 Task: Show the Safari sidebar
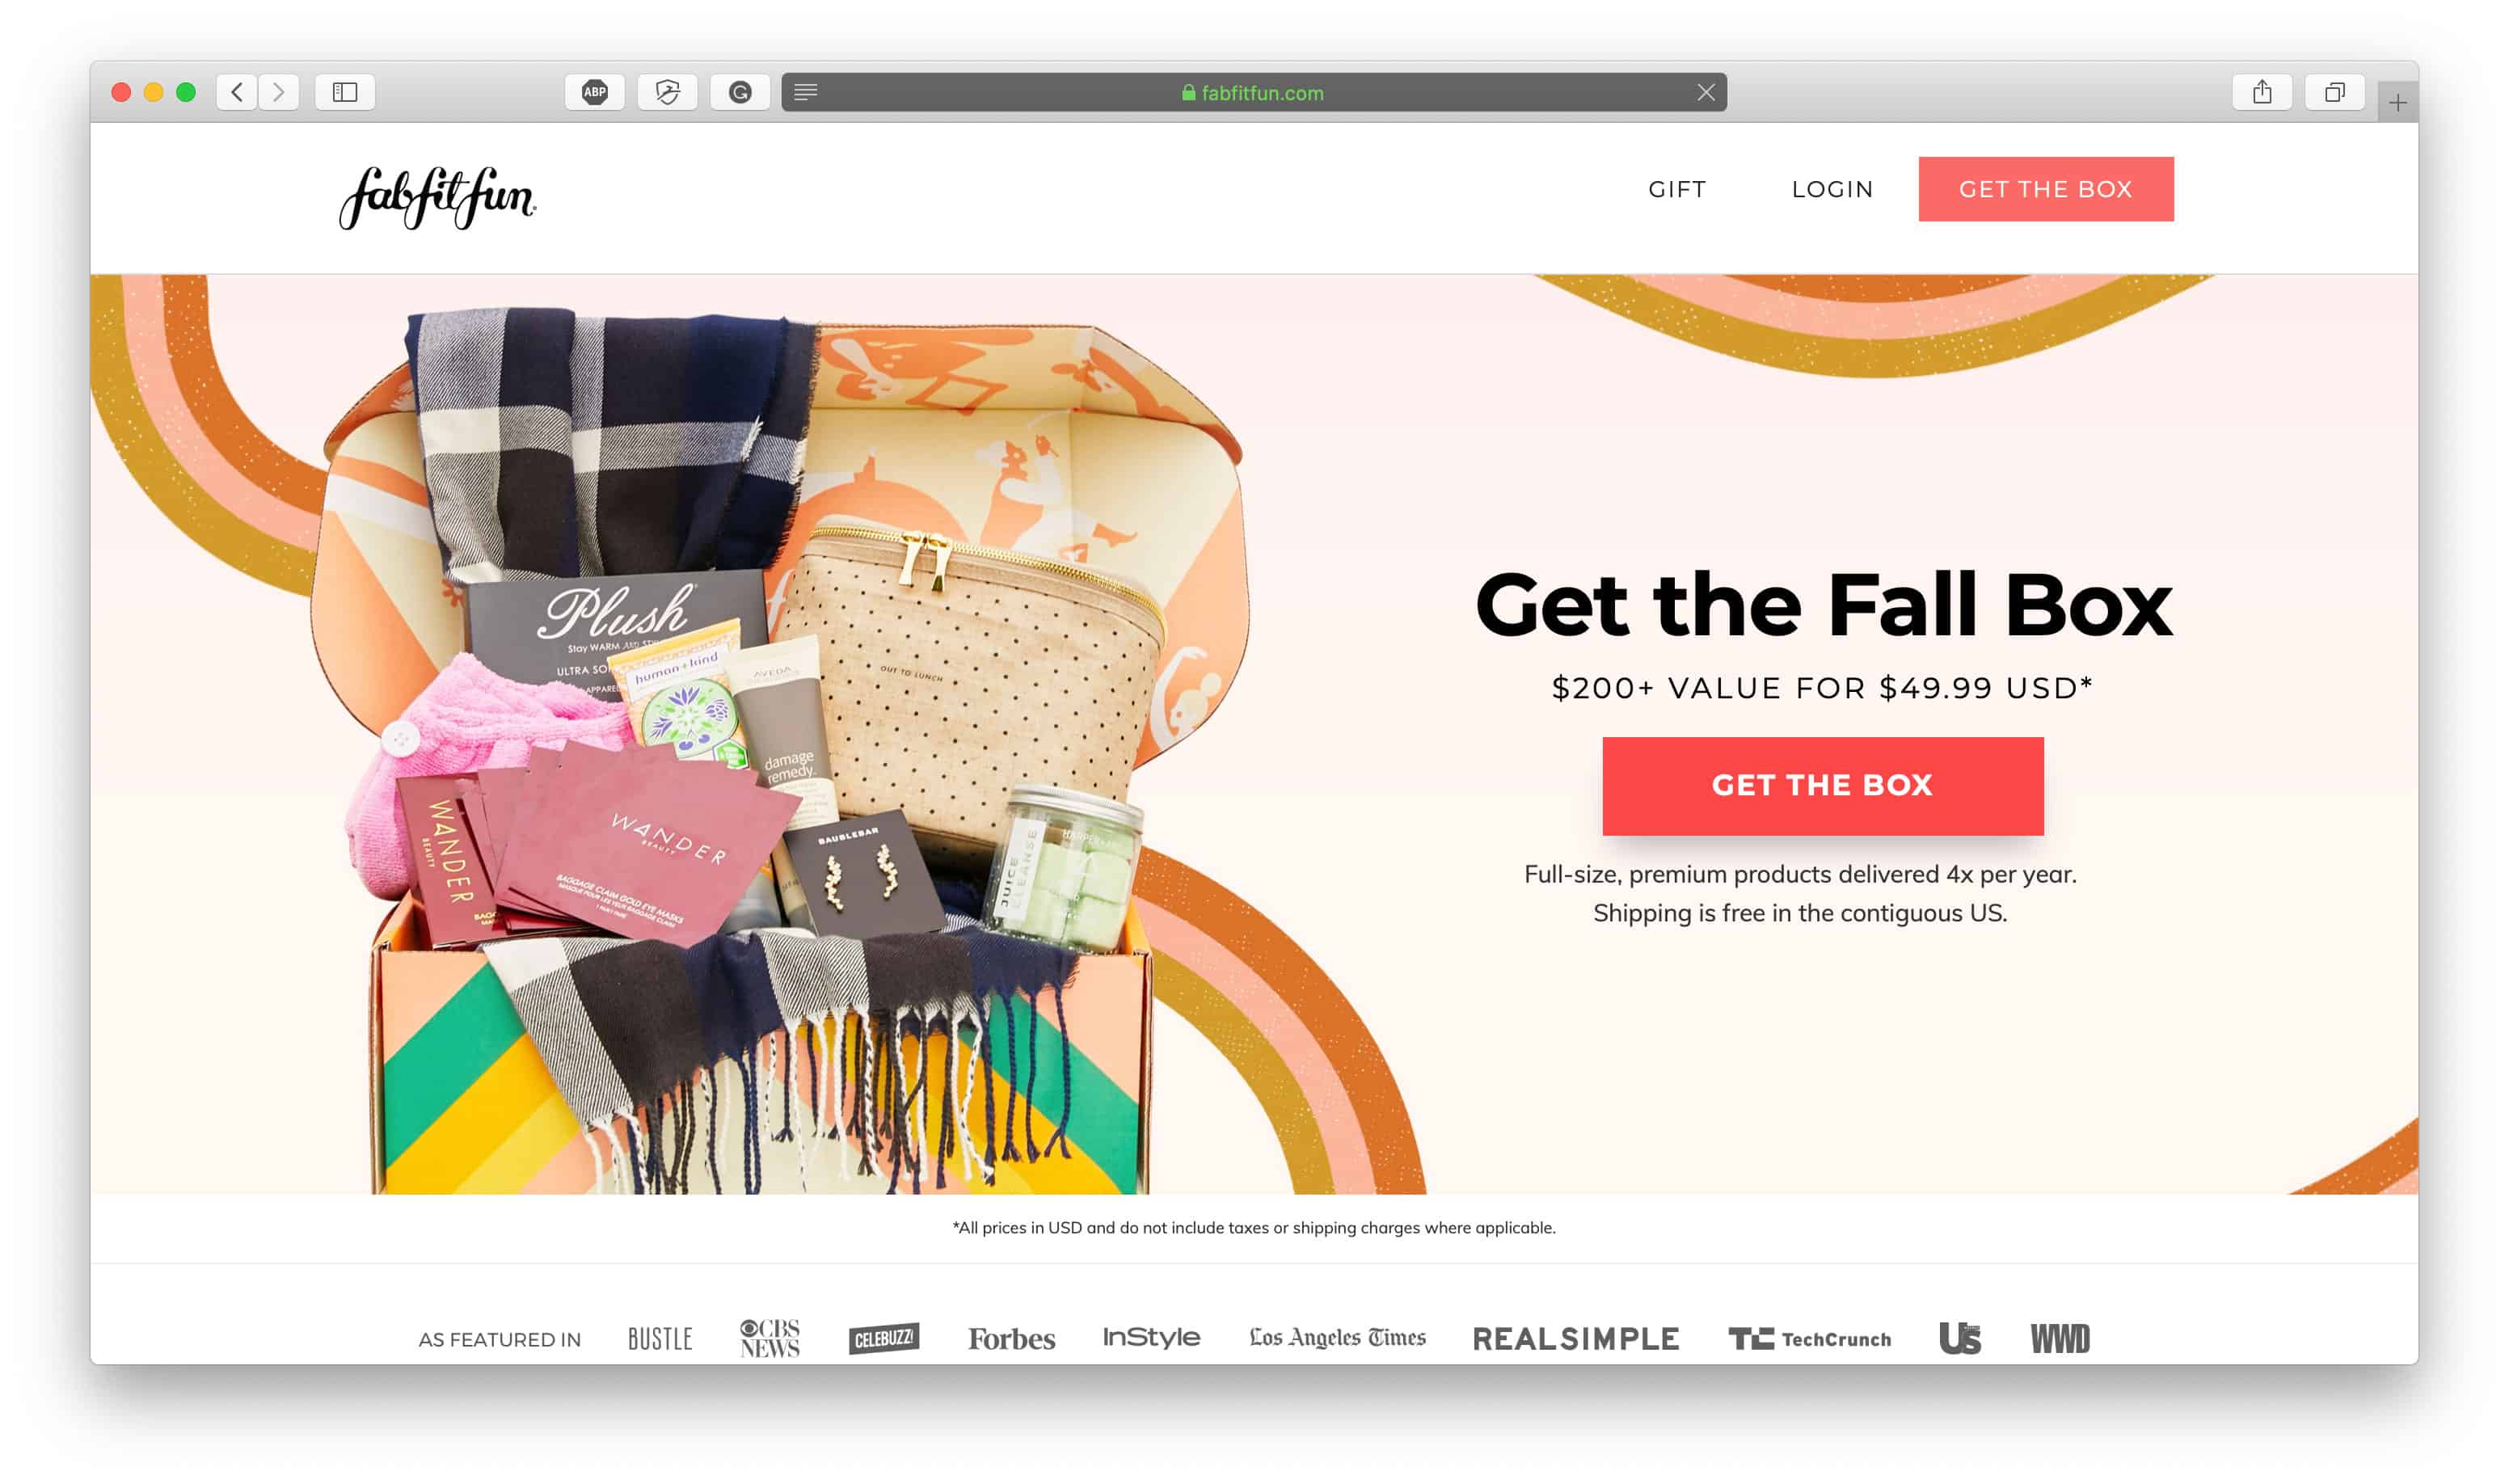tap(345, 92)
